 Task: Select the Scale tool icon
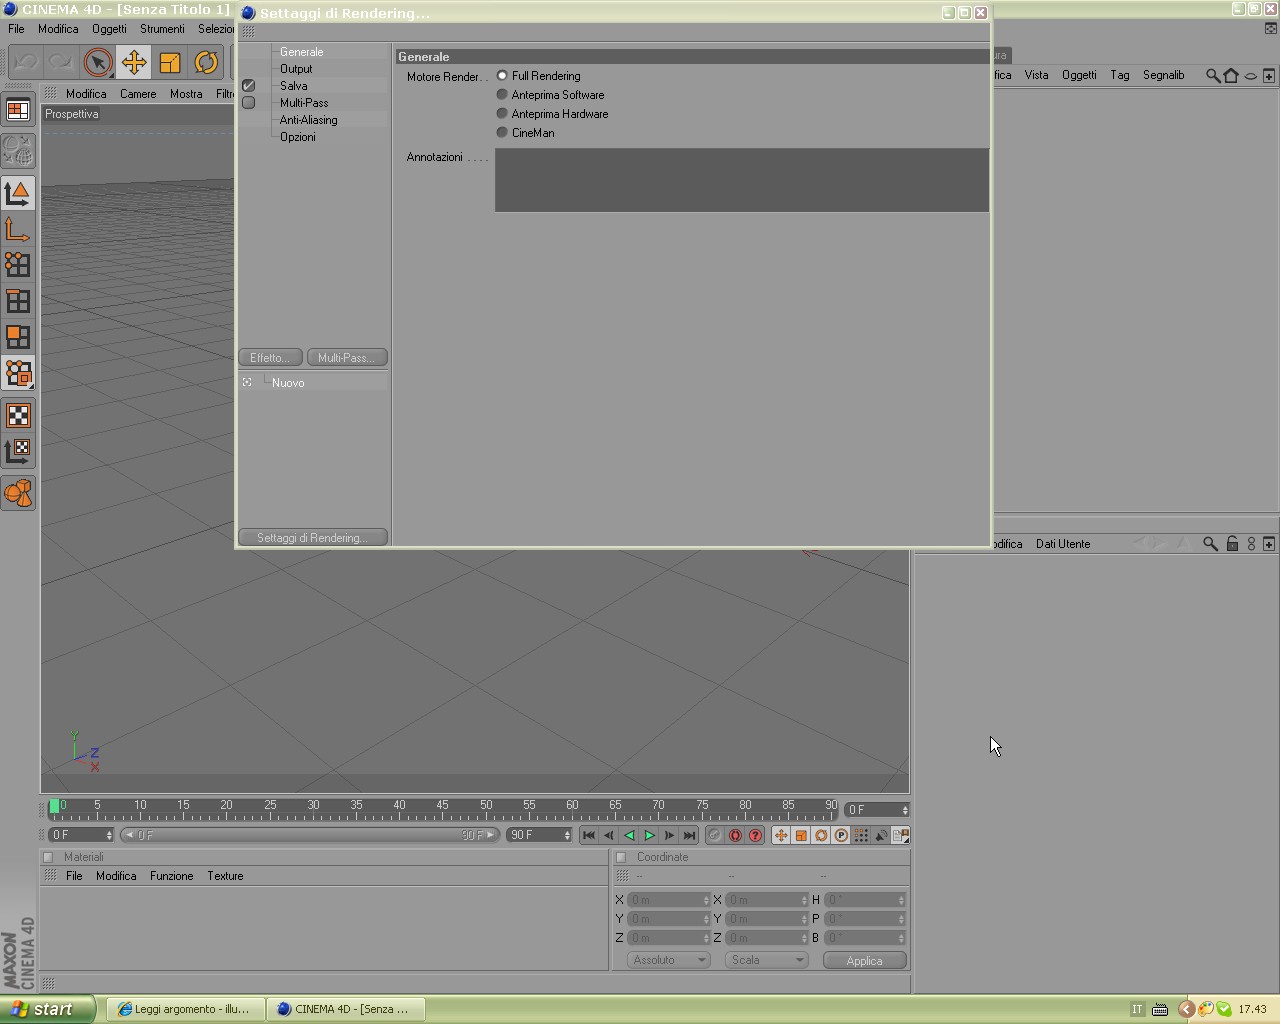coord(170,63)
